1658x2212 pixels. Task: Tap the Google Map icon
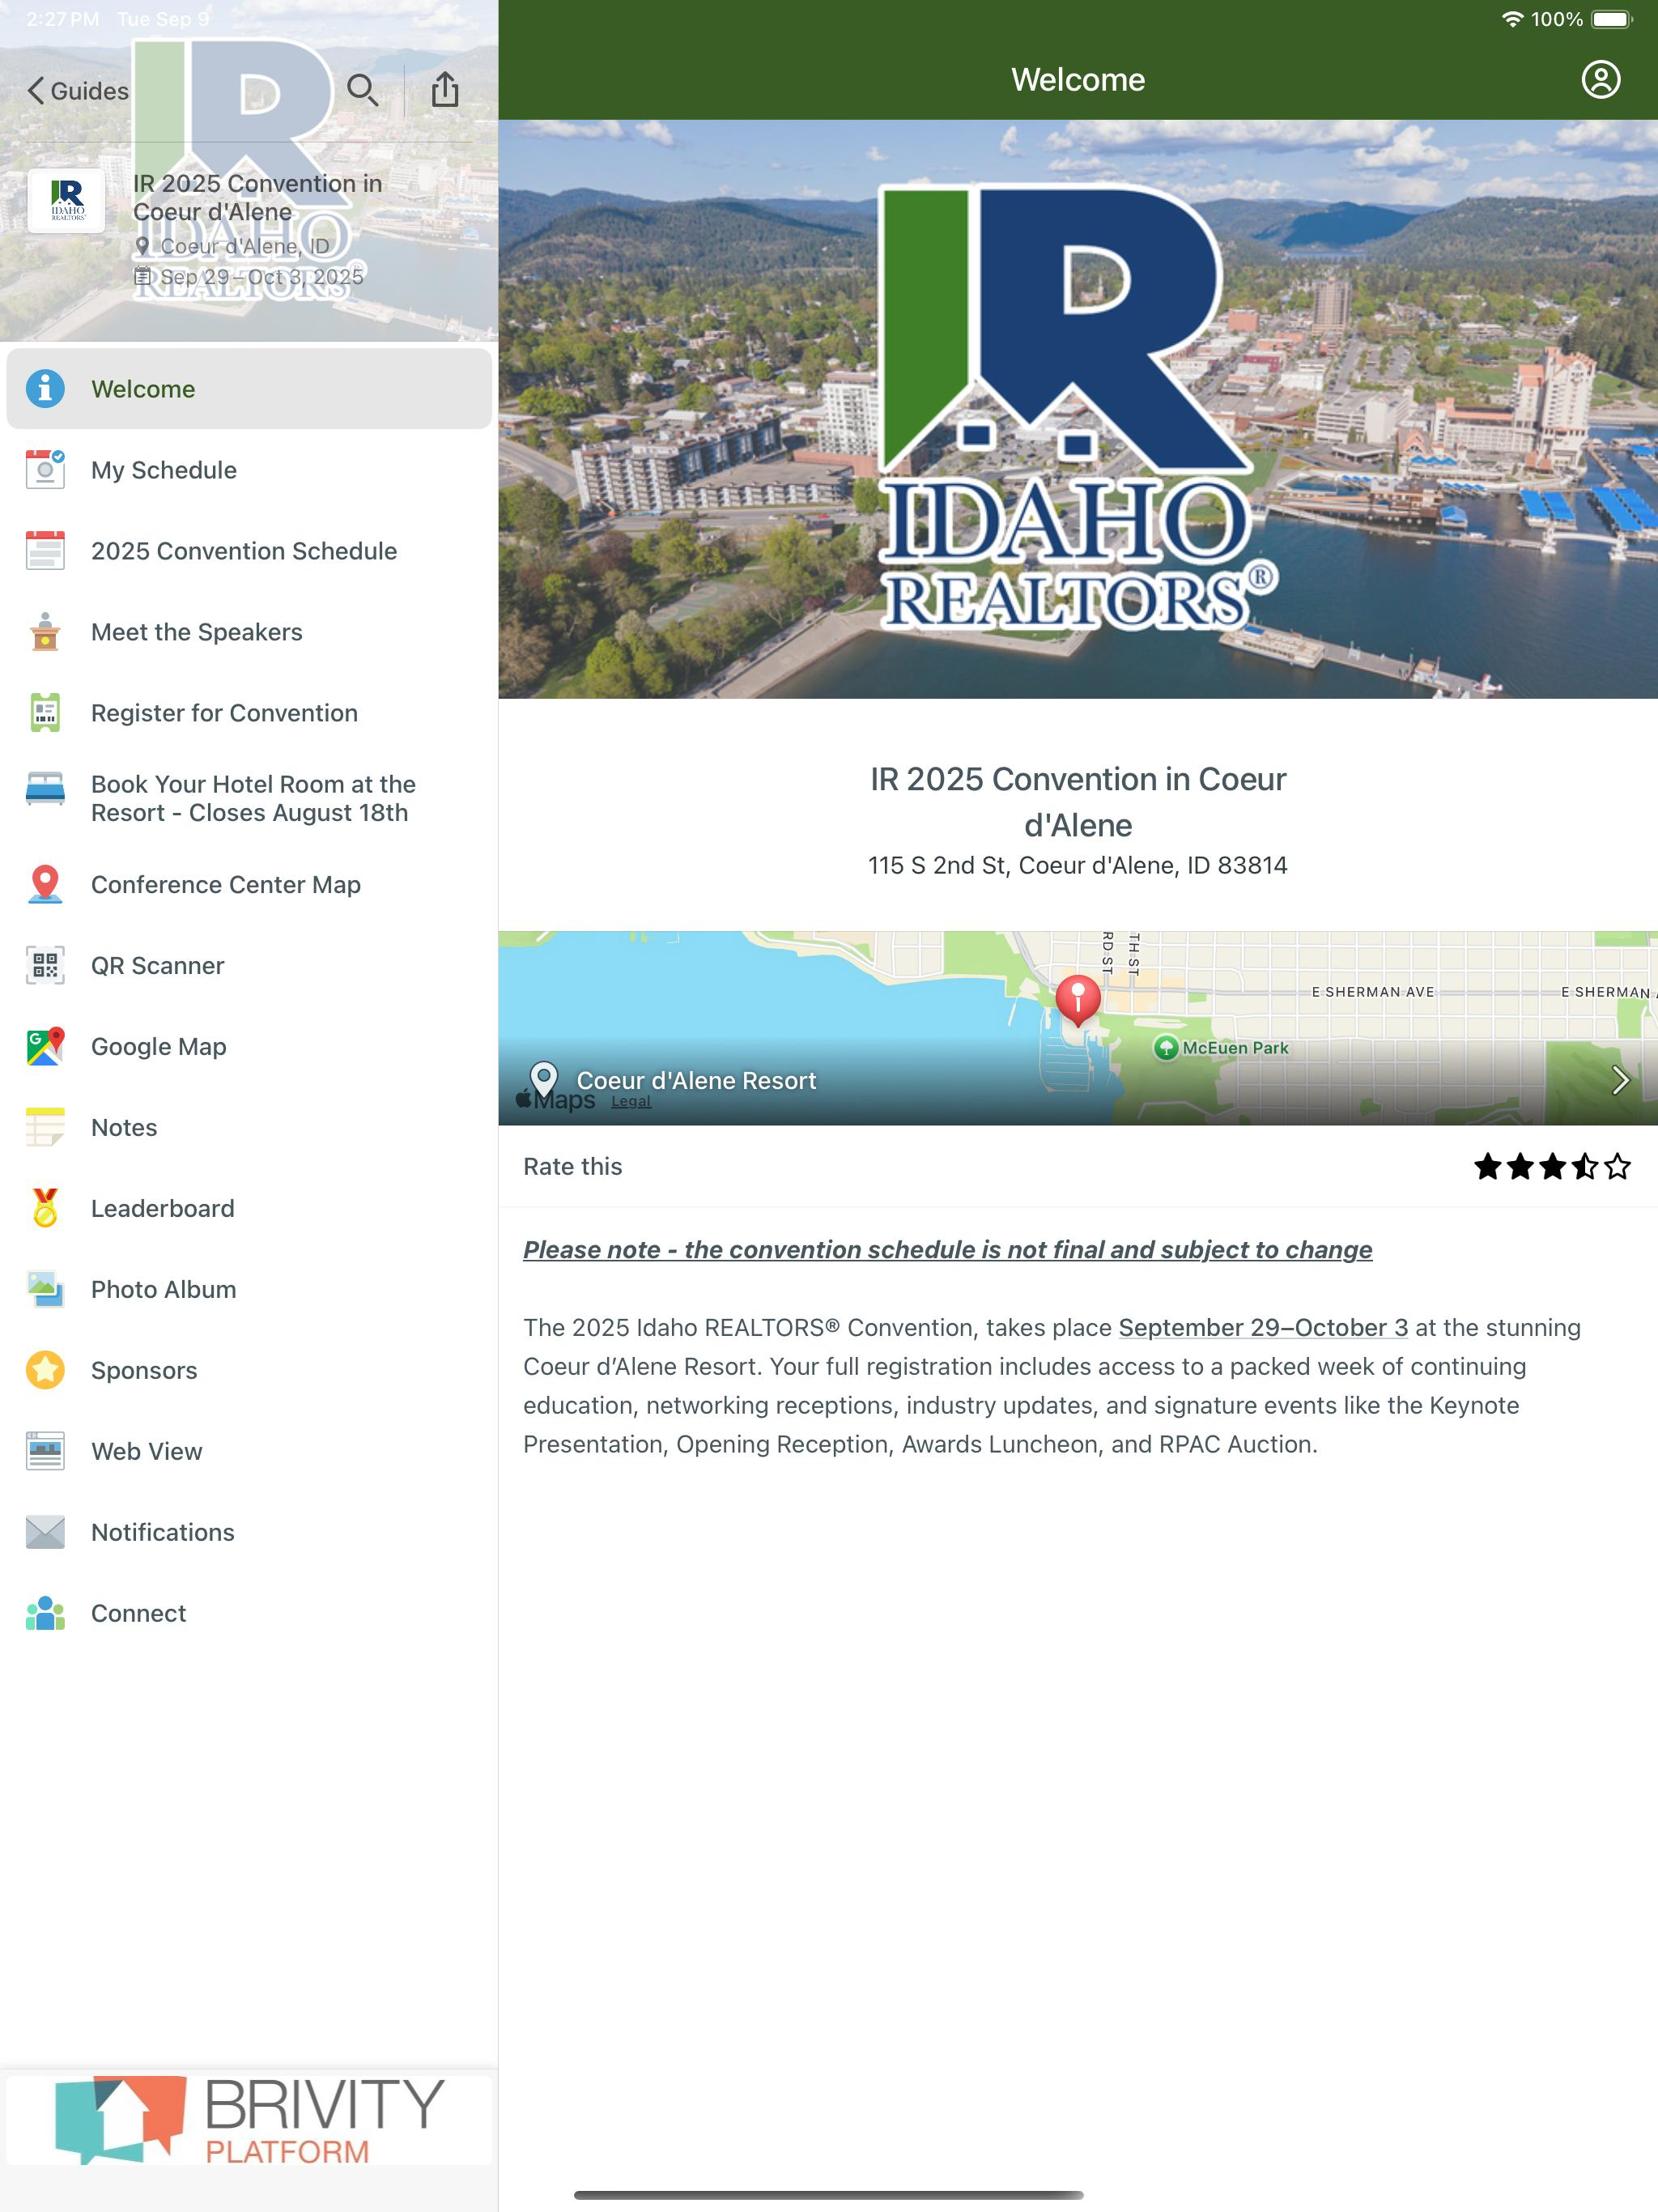[45, 1046]
